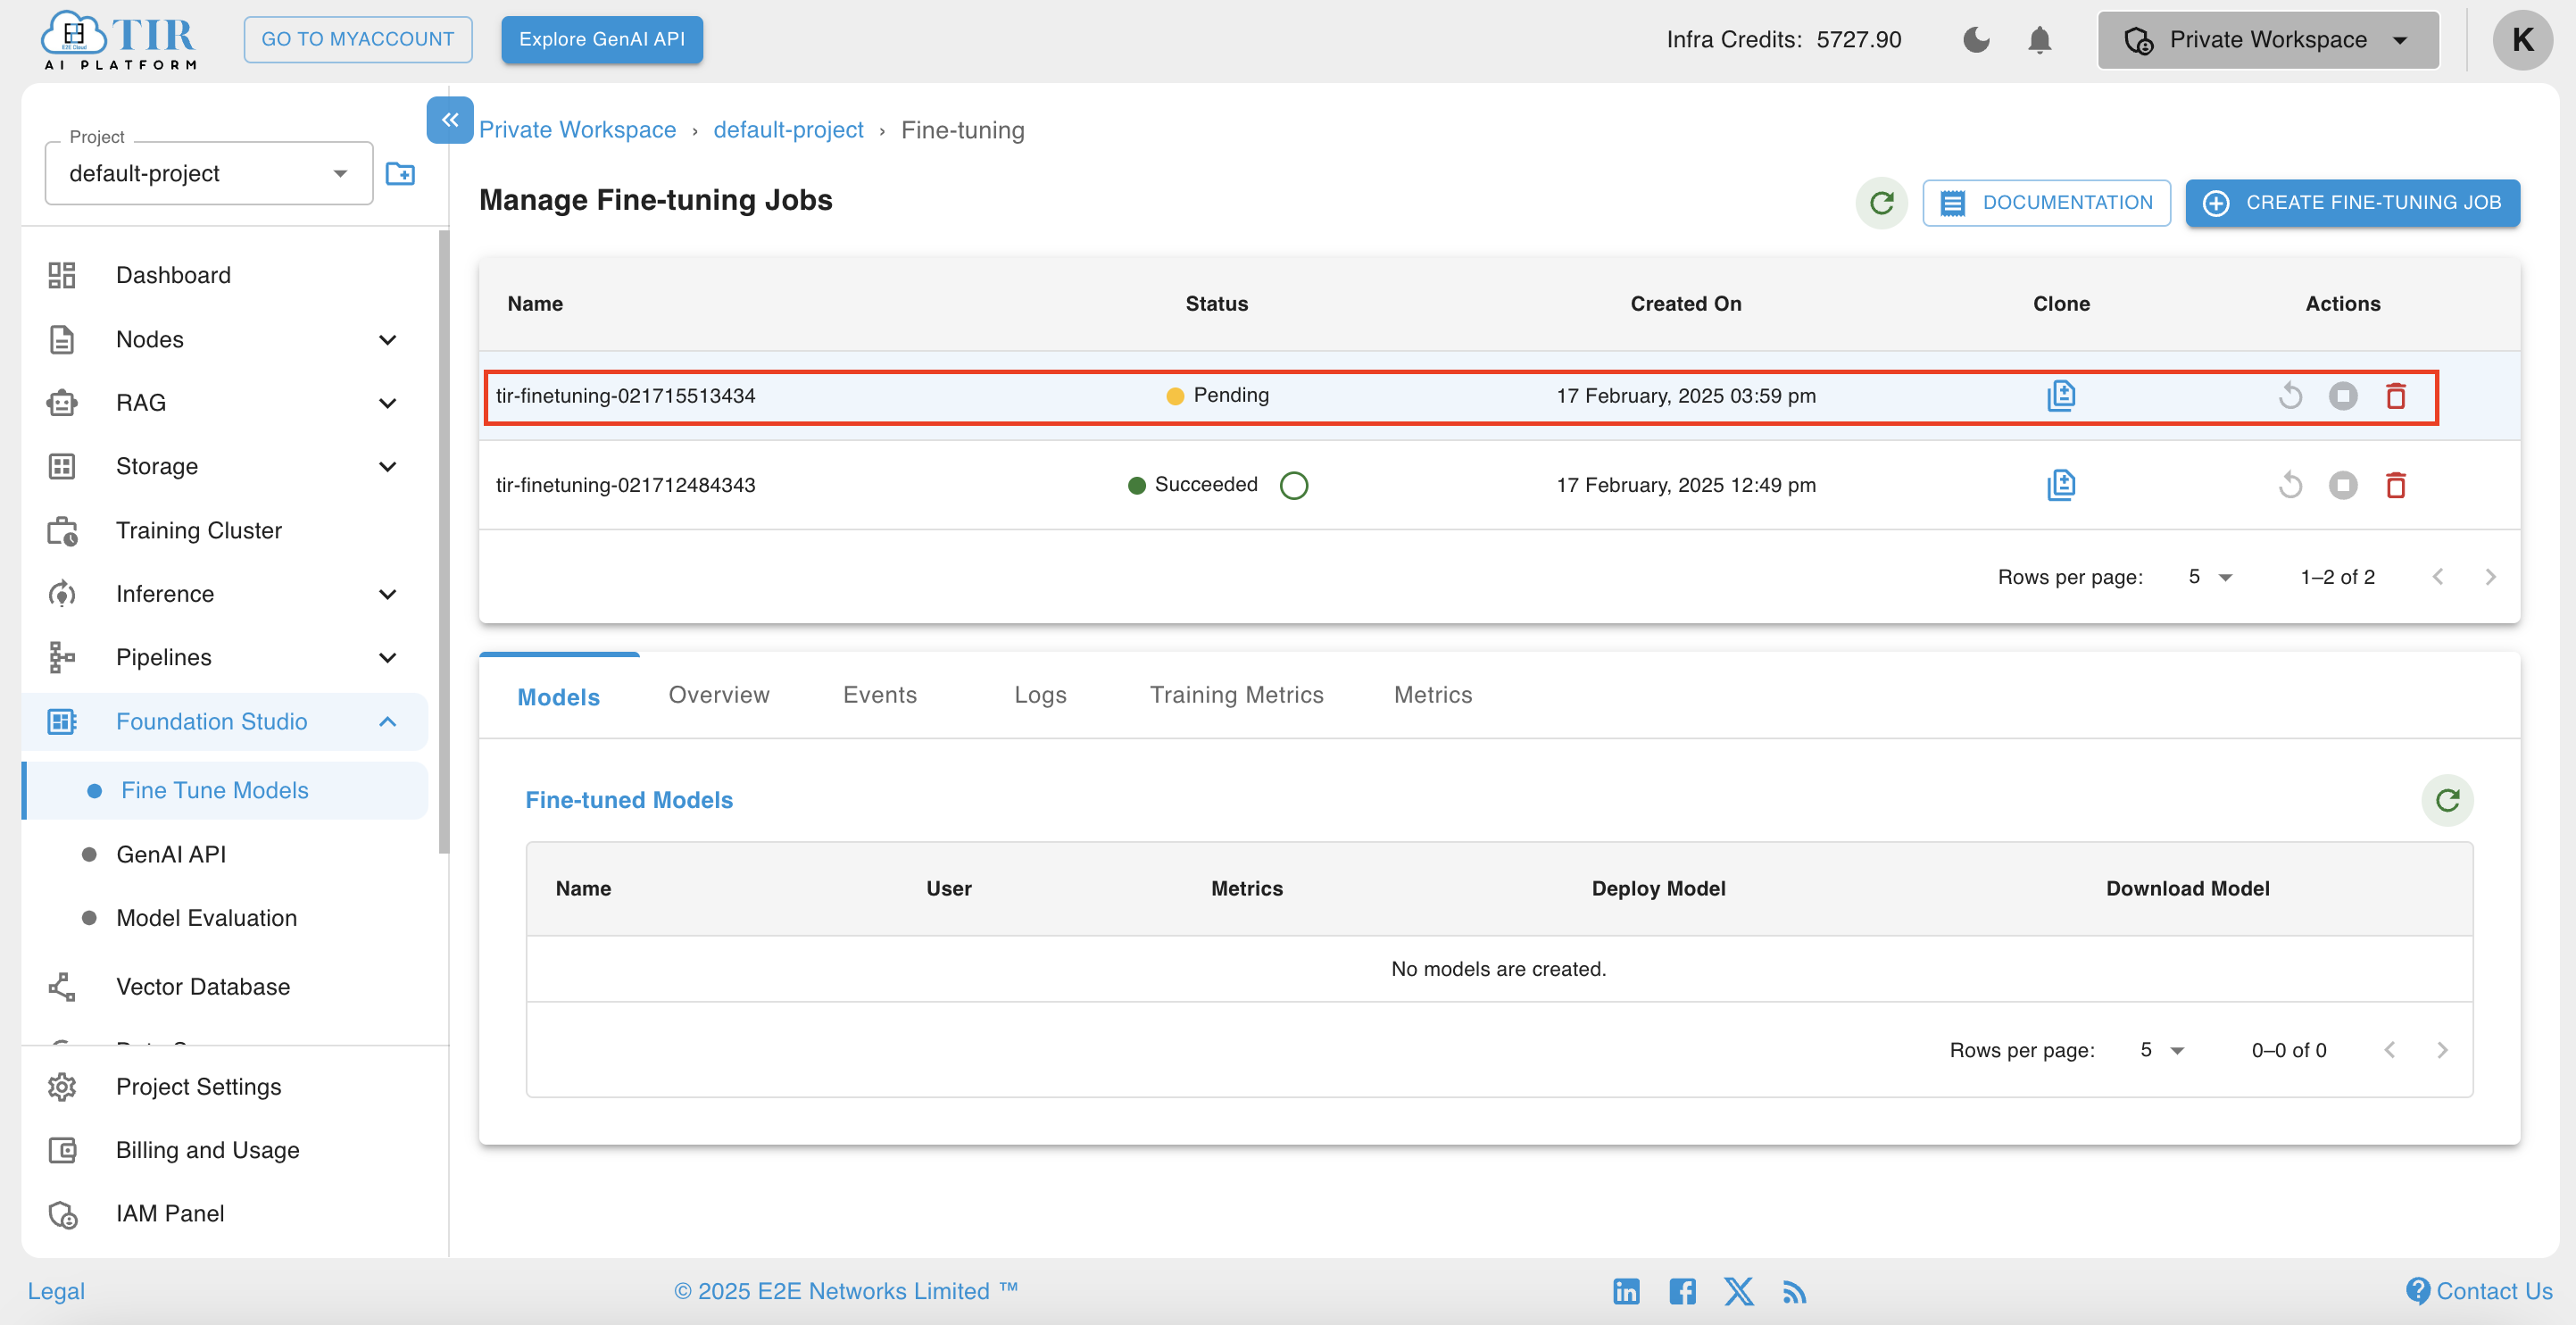The image size is (2576, 1325).
Task: Switch to the Models tab
Action: (x=558, y=697)
